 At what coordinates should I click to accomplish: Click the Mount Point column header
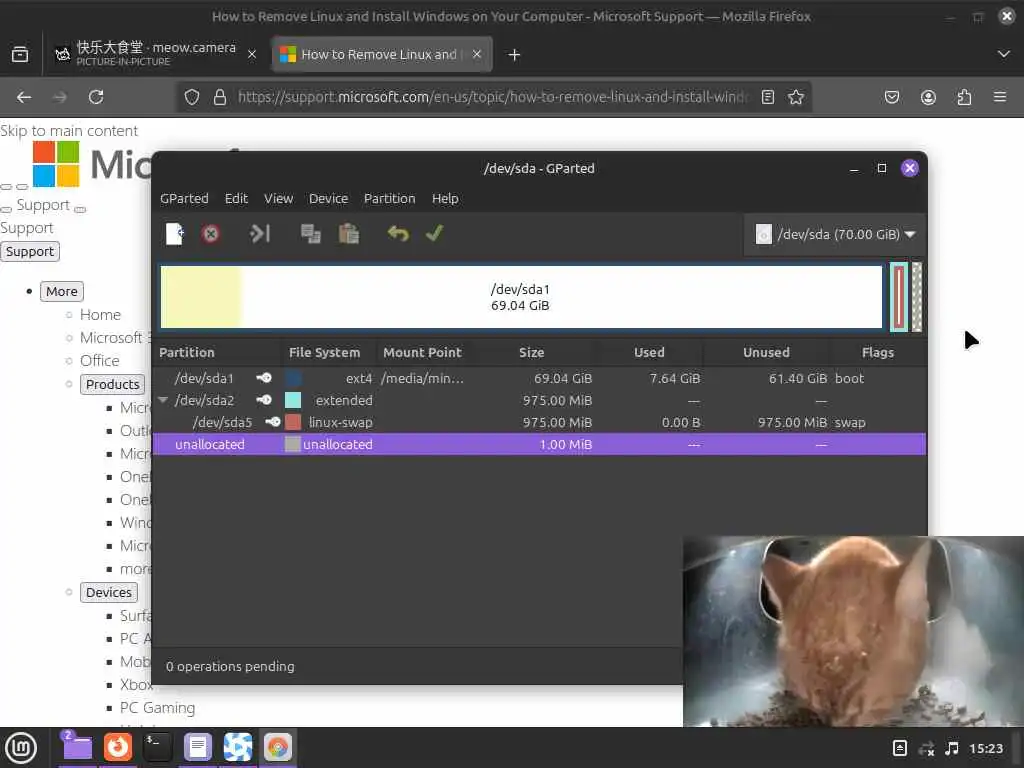pyautogui.click(x=422, y=353)
